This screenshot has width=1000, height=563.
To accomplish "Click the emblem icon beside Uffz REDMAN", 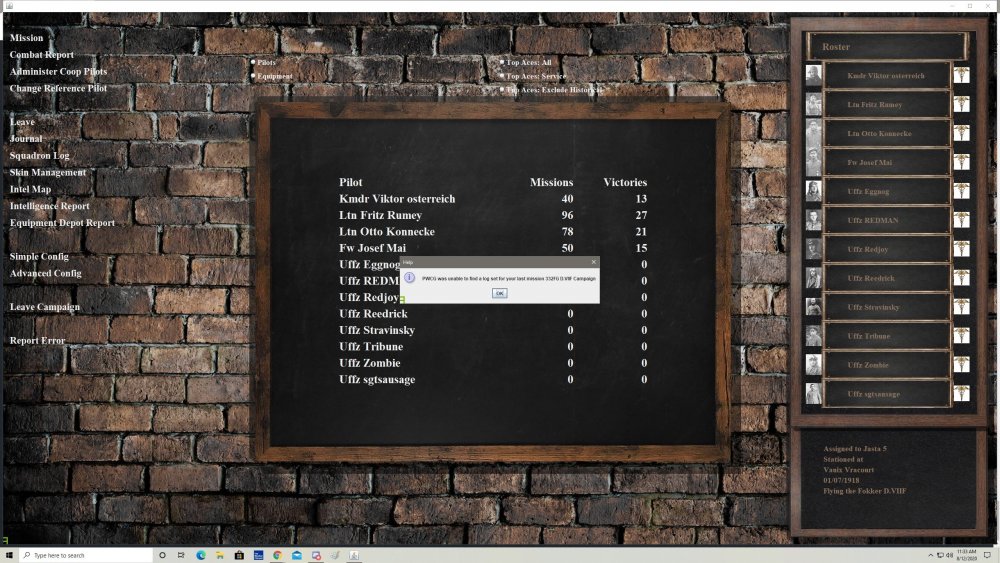I will (962, 220).
